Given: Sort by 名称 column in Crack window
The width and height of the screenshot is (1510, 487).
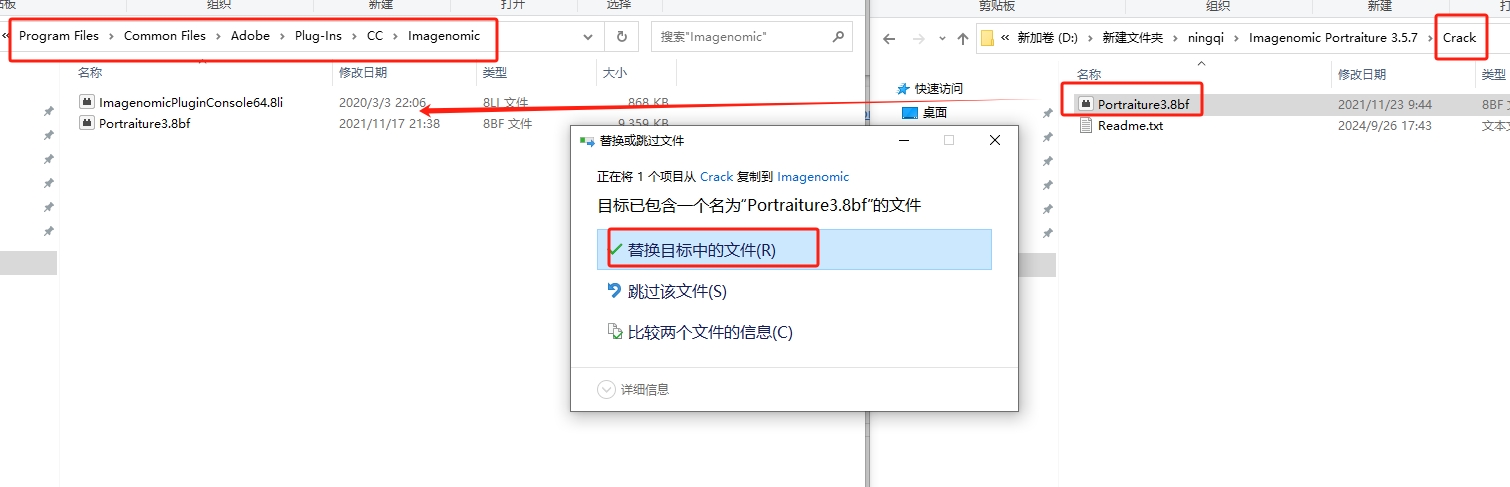Looking at the screenshot, I should [x=1089, y=75].
